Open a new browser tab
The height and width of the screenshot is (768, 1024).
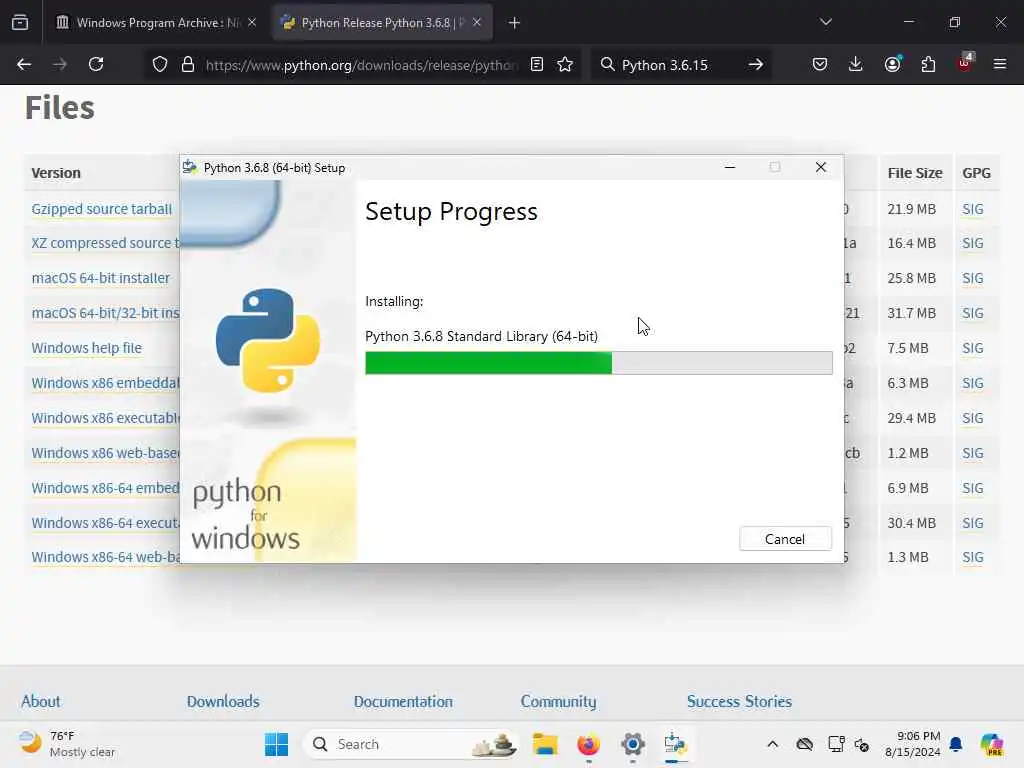(515, 23)
